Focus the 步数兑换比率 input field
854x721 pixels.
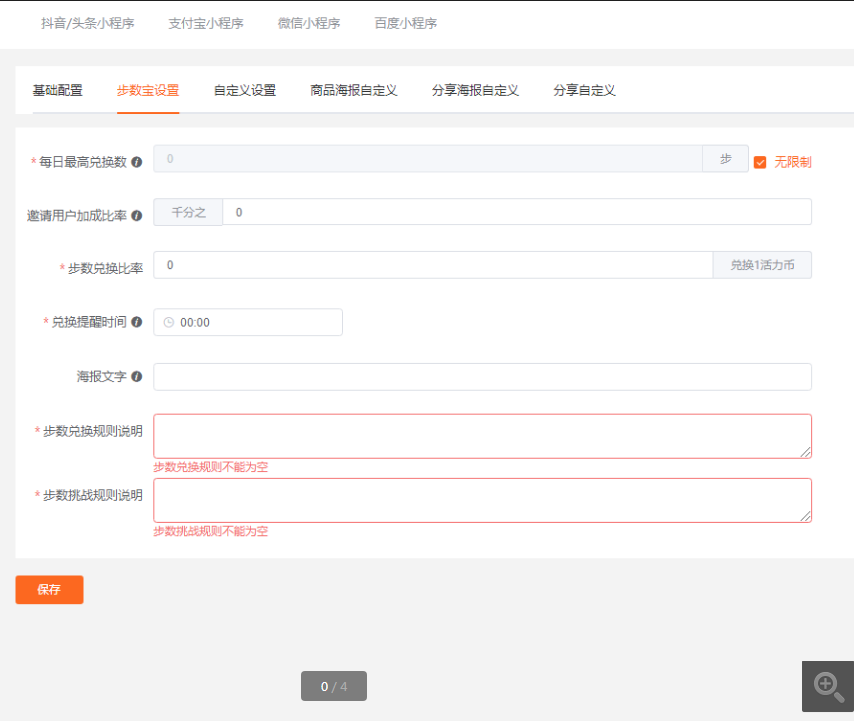coord(433,265)
